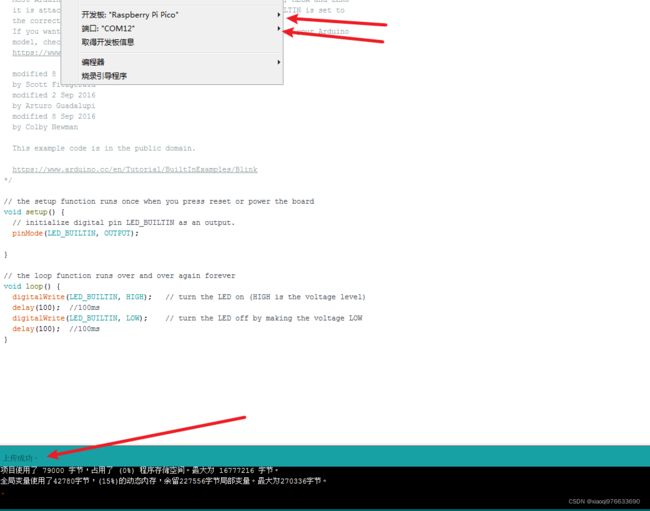Click the first "delay(100); //100ms" line

point(56,308)
